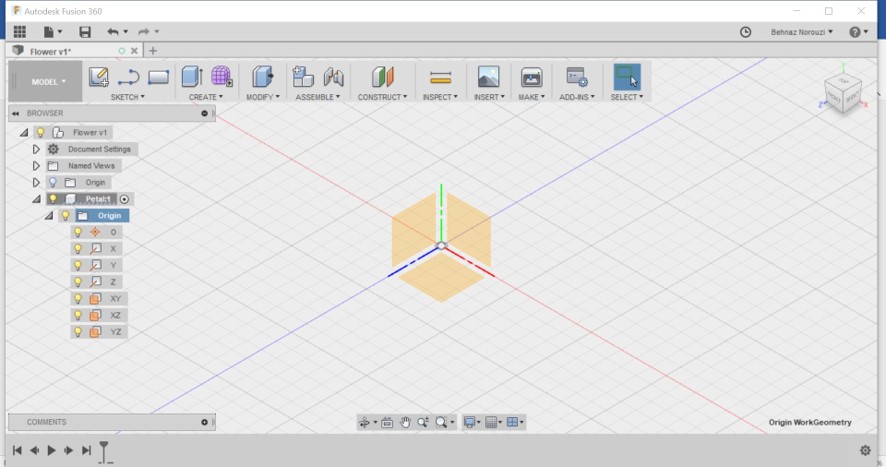Select the Flower v1* document tab
Screen dimensions: 886x467
pyautogui.click(x=50, y=51)
